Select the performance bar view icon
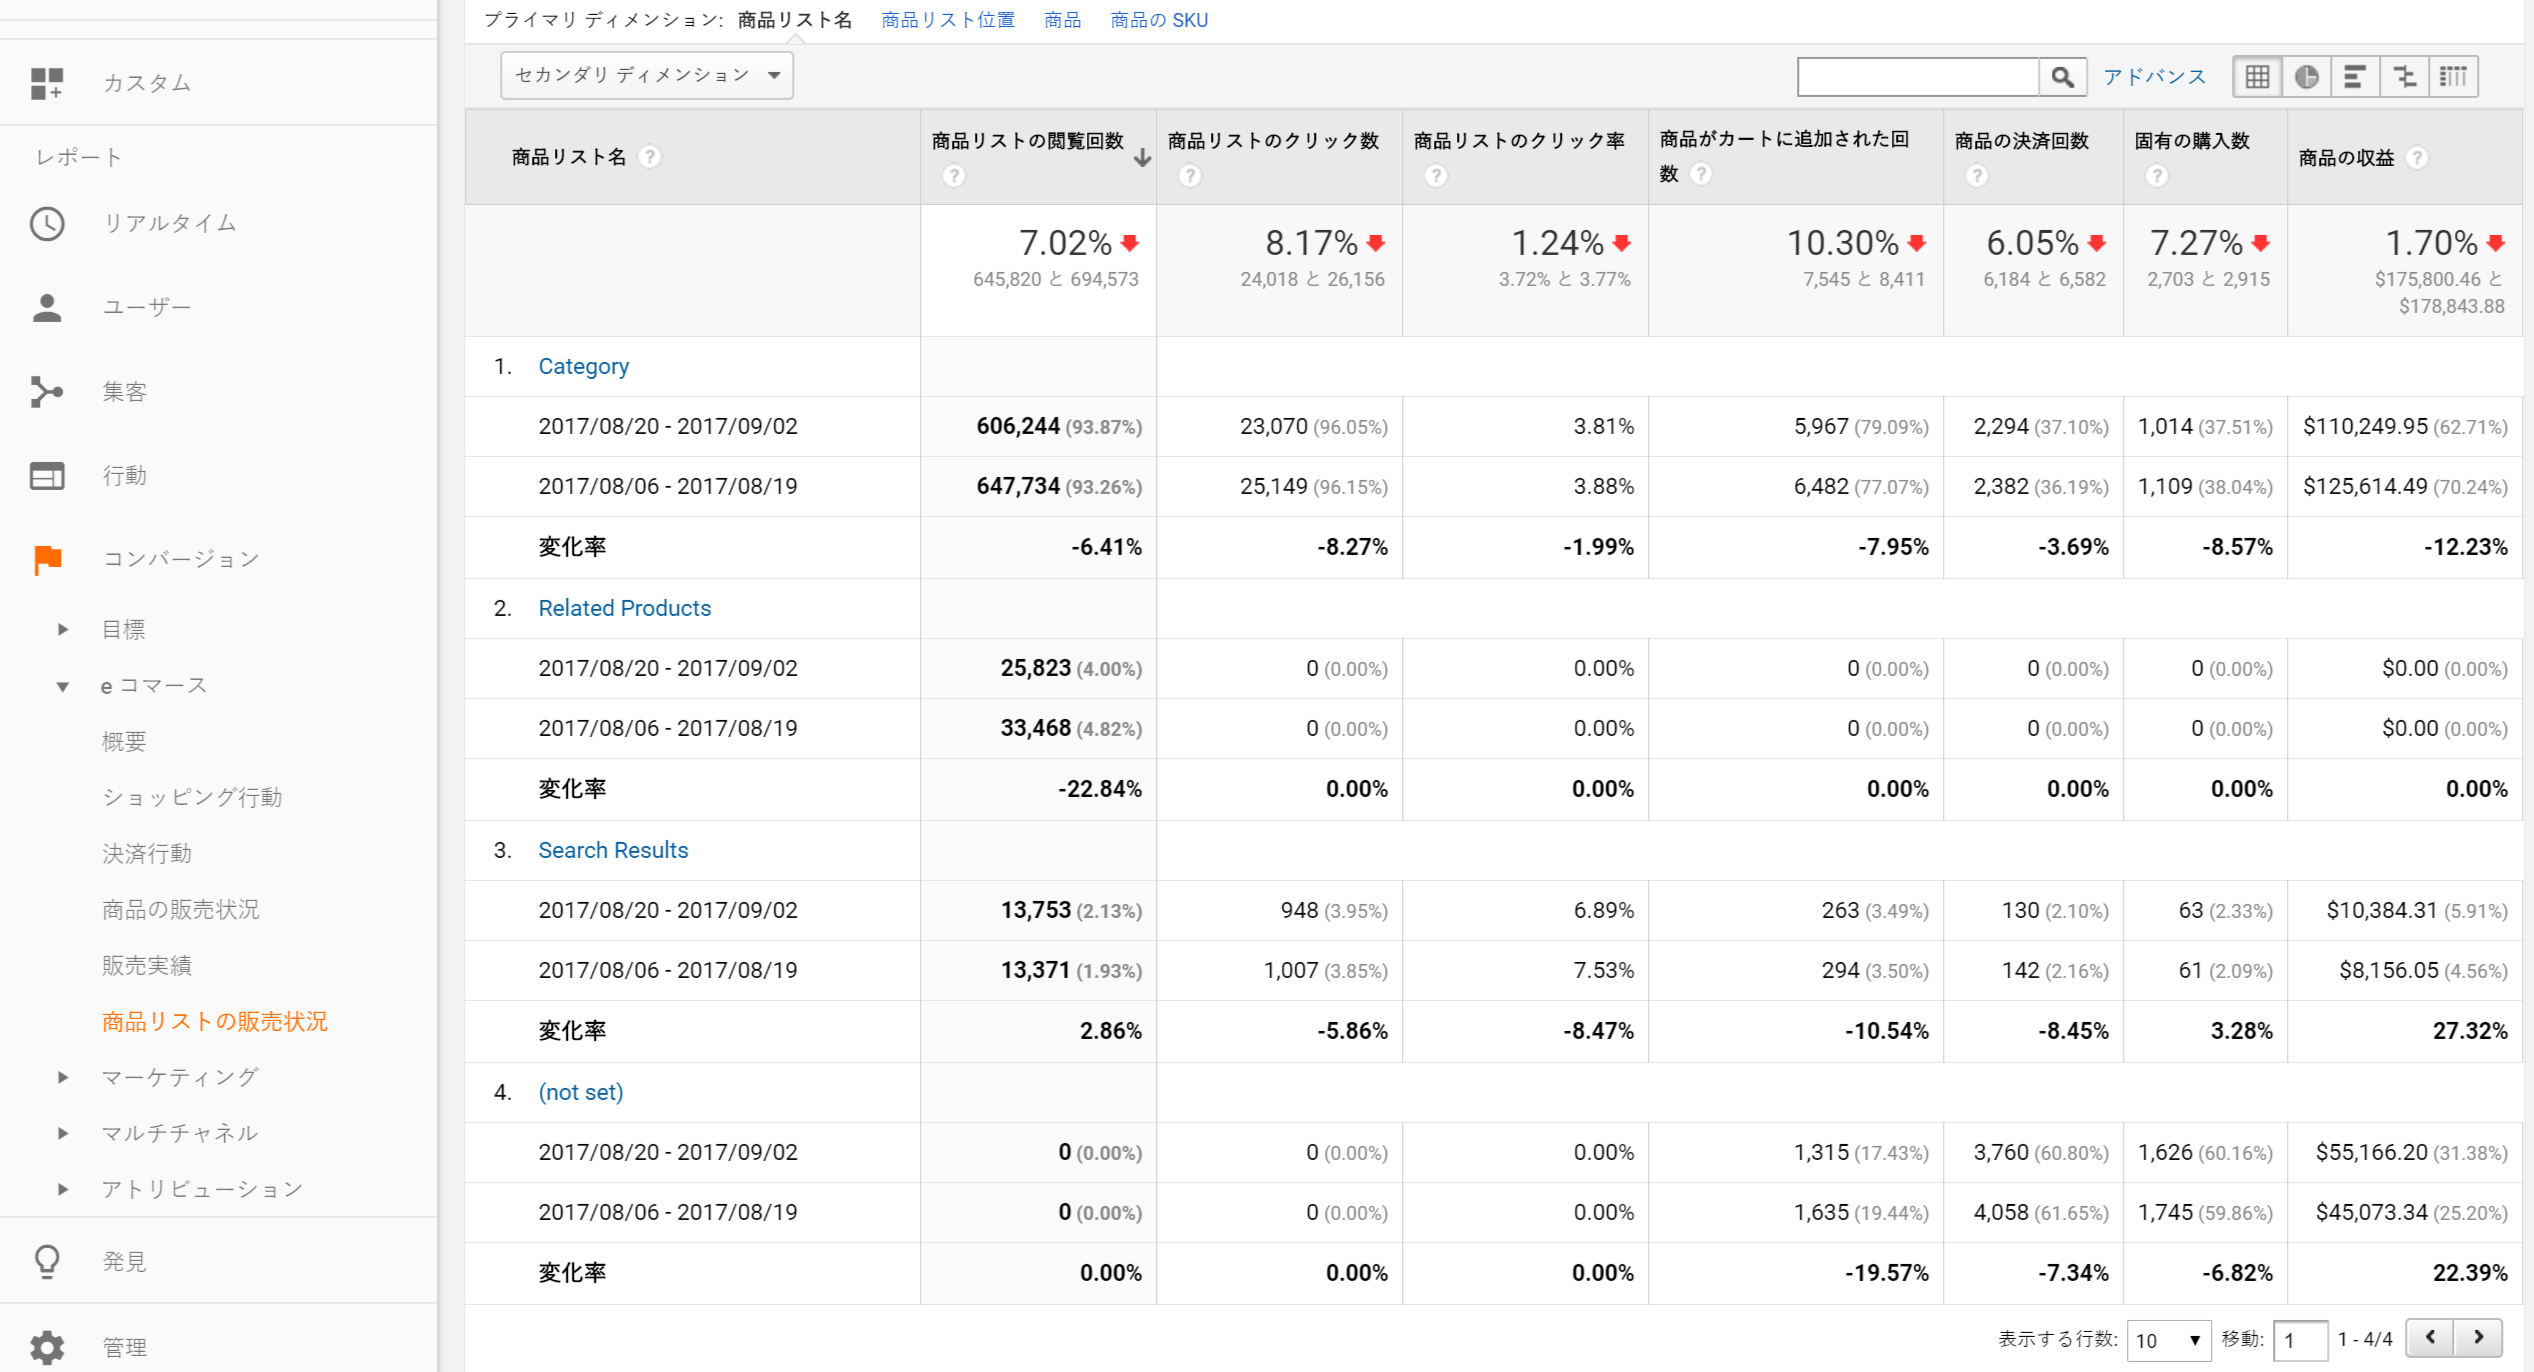This screenshot has width=2534, height=1372. (x=2355, y=77)
